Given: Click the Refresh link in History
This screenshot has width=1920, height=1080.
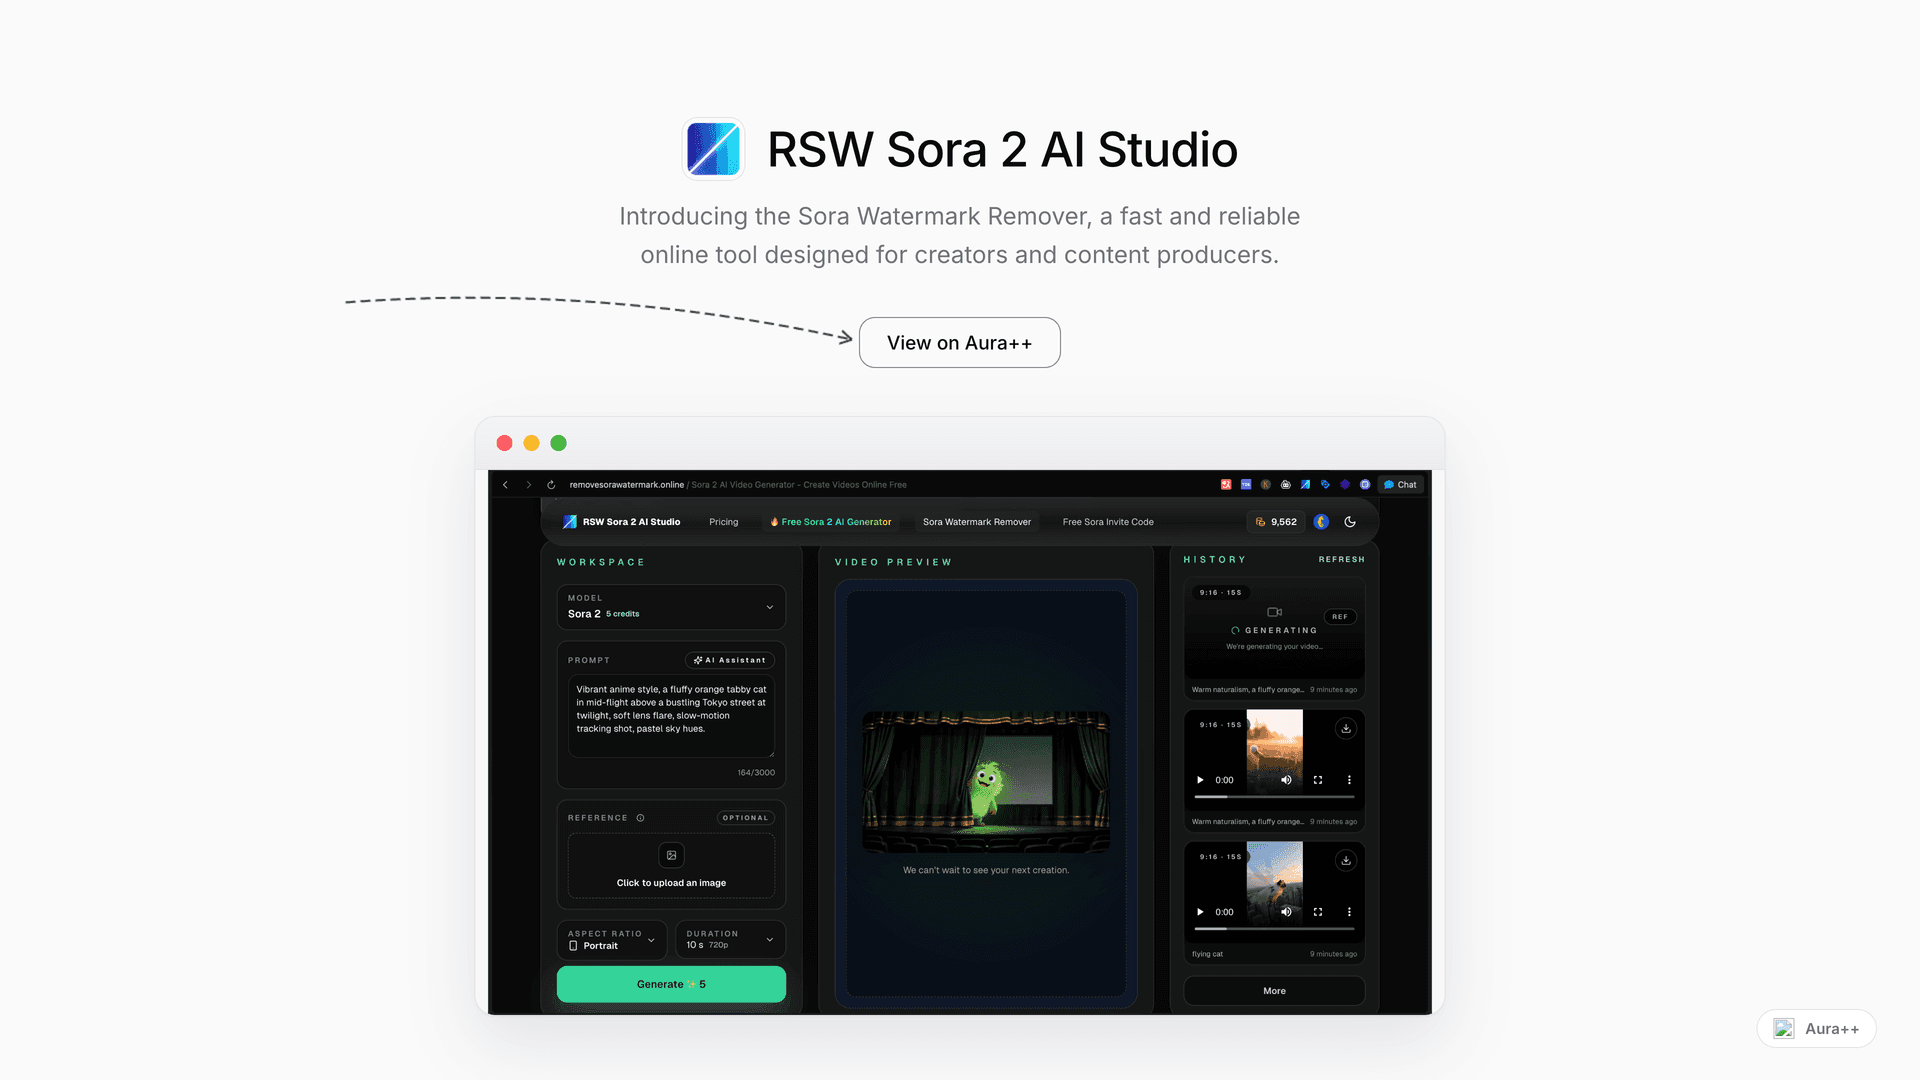Looking at the screenshot, I should pos(1341,560).
